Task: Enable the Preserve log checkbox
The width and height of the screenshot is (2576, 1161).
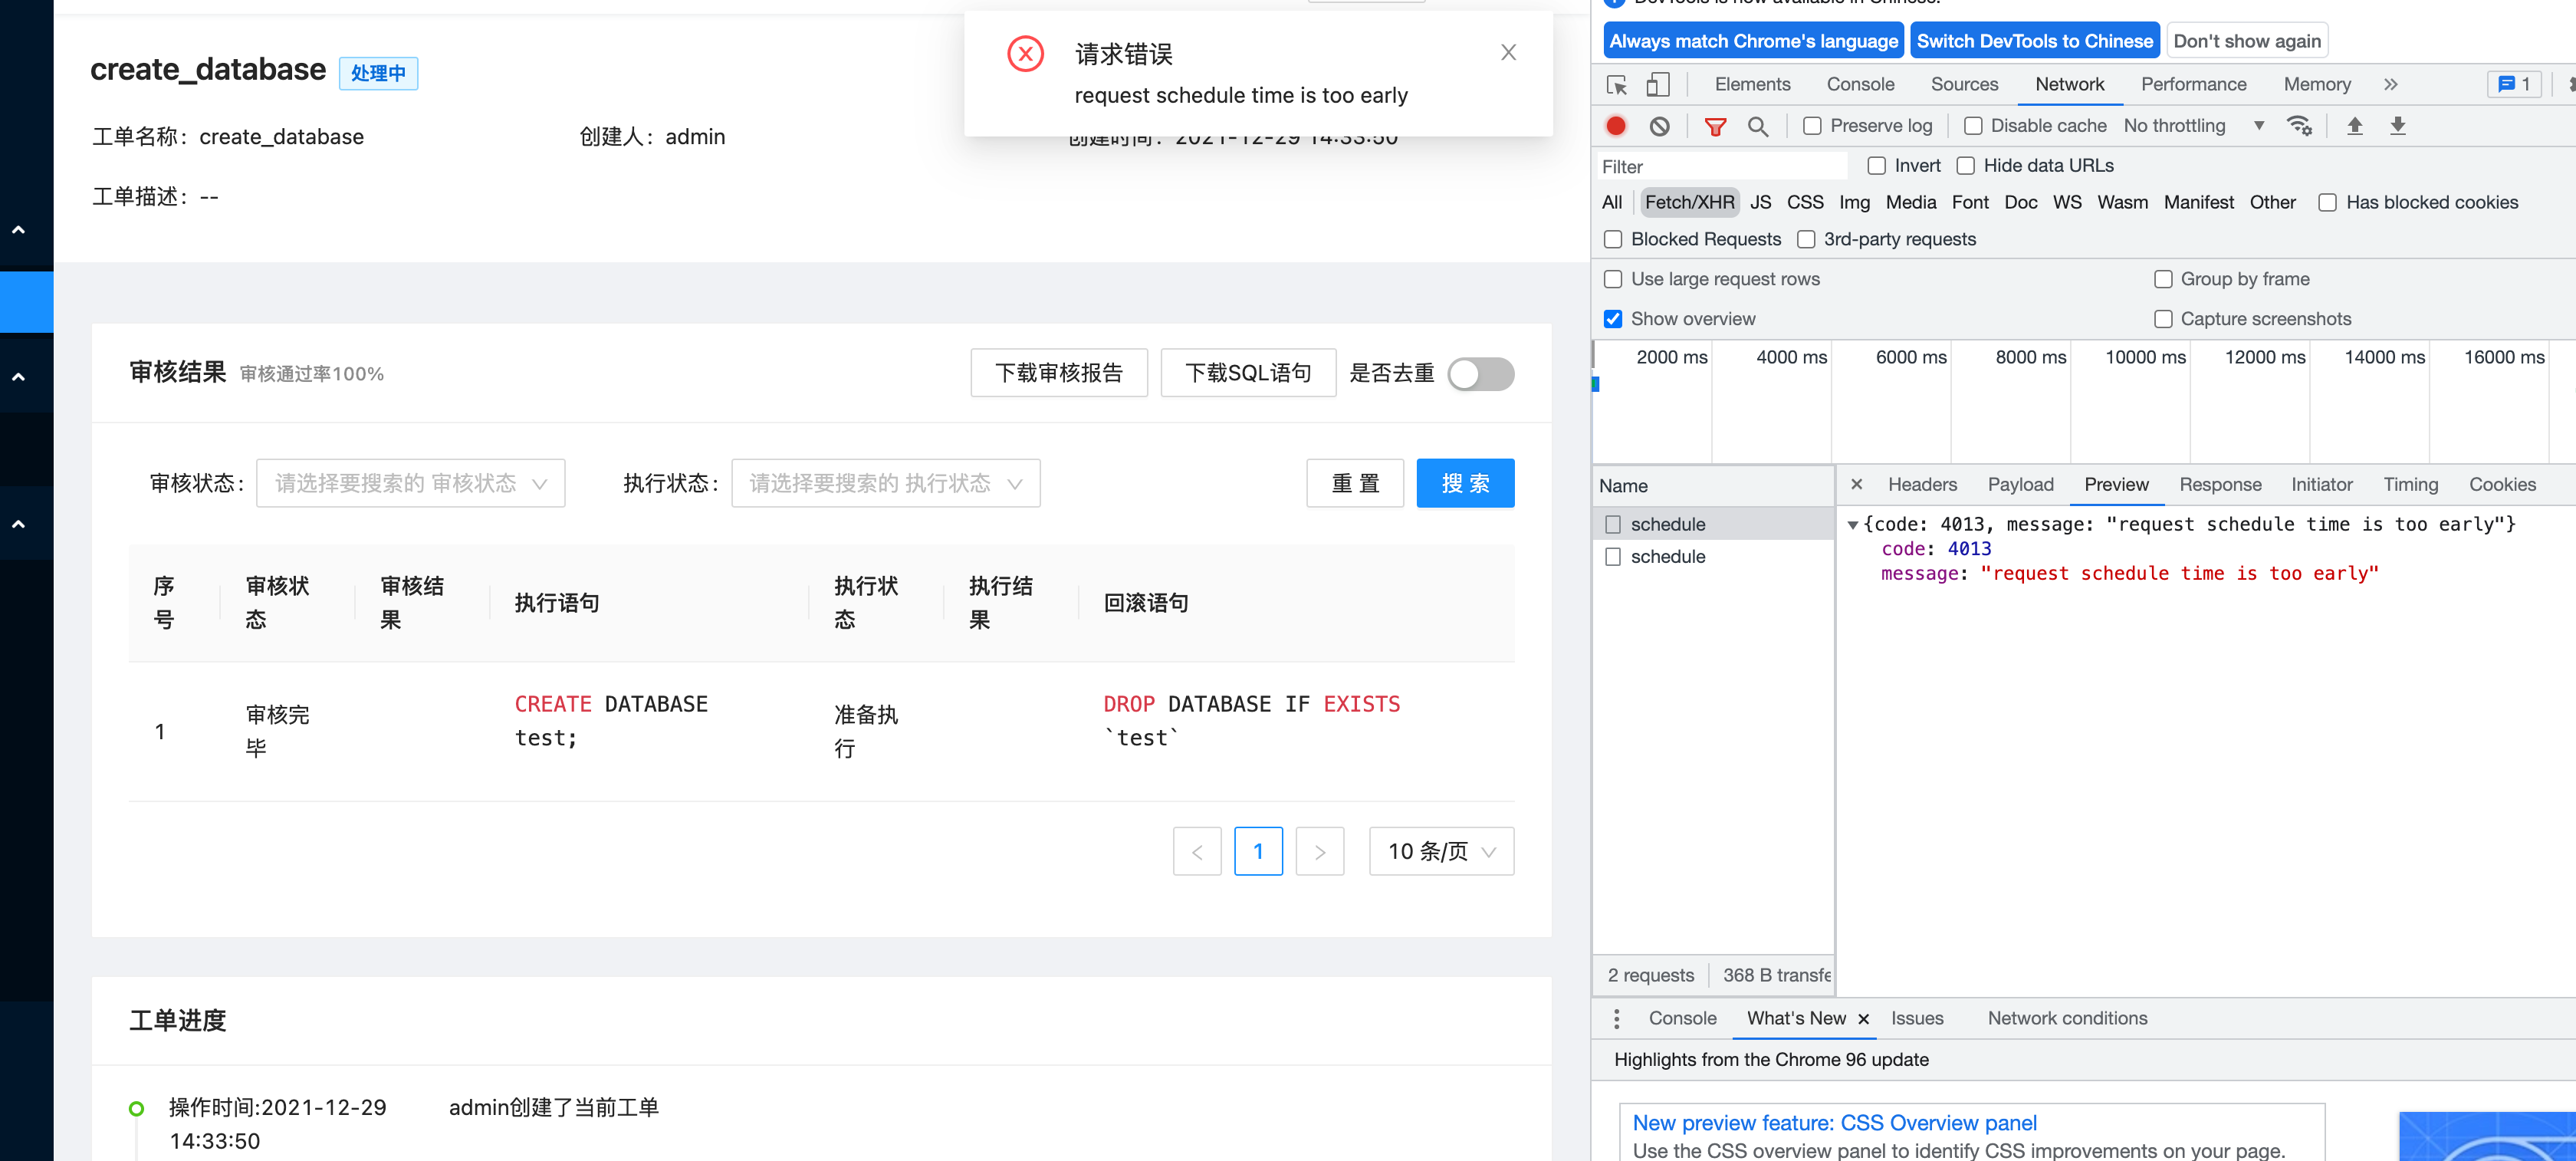Action: click(1812, 126)
